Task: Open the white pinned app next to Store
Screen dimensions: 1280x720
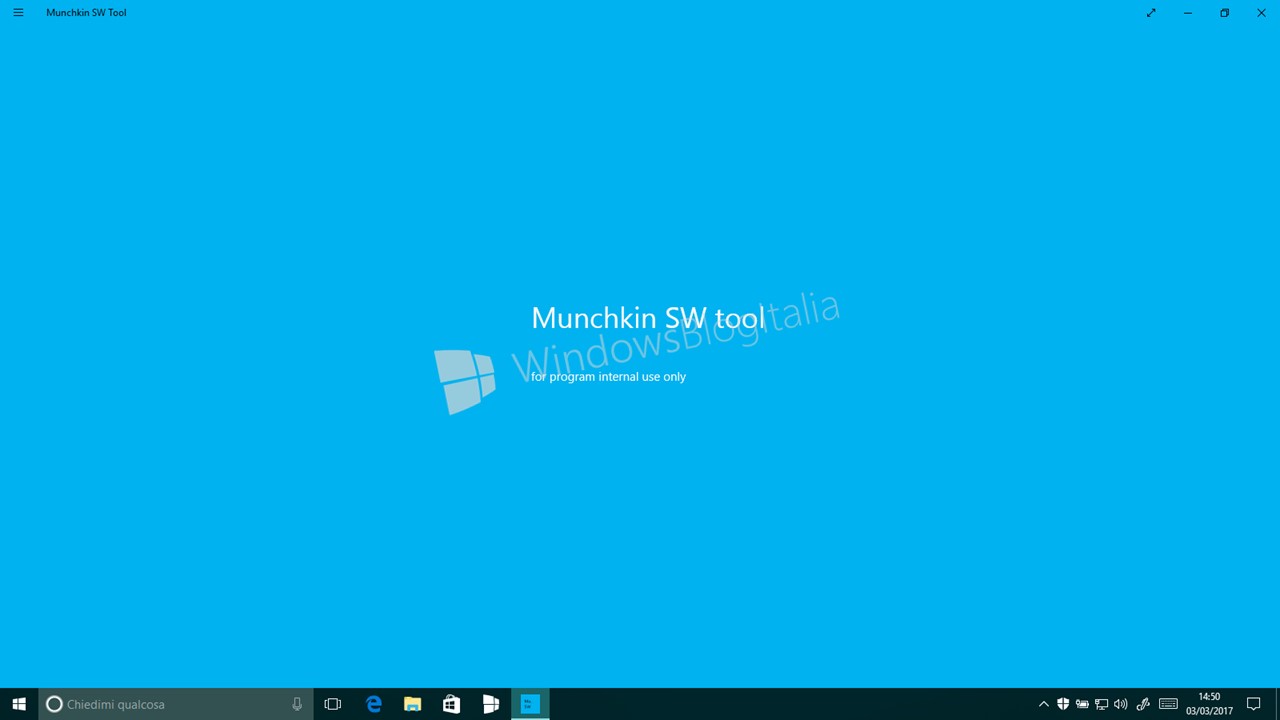Action: point(491,704)
